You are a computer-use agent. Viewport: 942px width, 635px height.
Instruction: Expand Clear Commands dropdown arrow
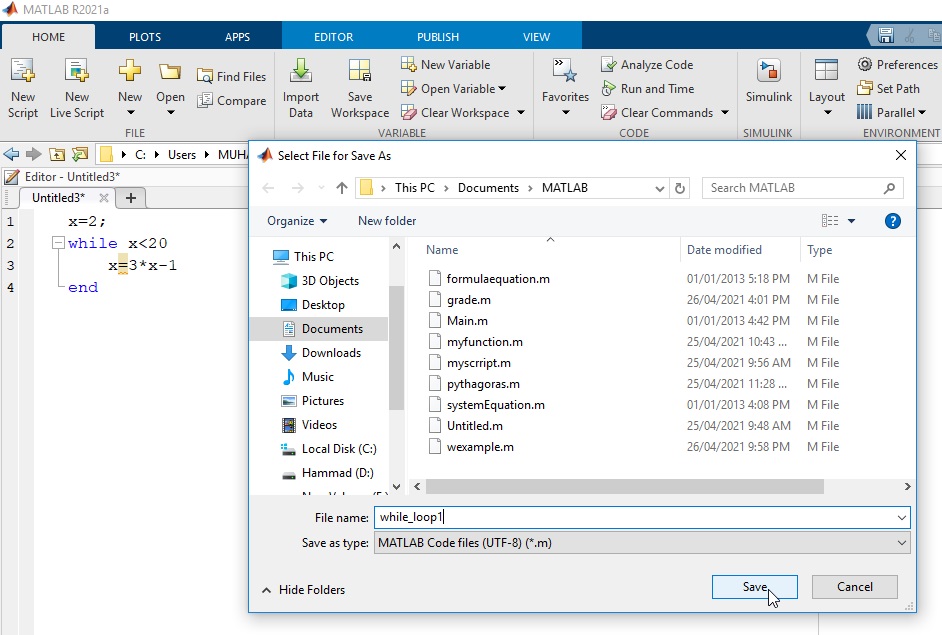[725, 112]
